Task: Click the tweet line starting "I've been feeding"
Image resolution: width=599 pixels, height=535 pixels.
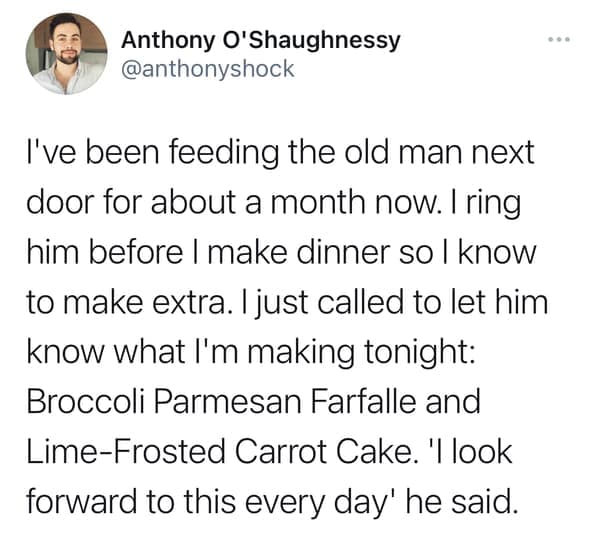Action: (280, 153)
